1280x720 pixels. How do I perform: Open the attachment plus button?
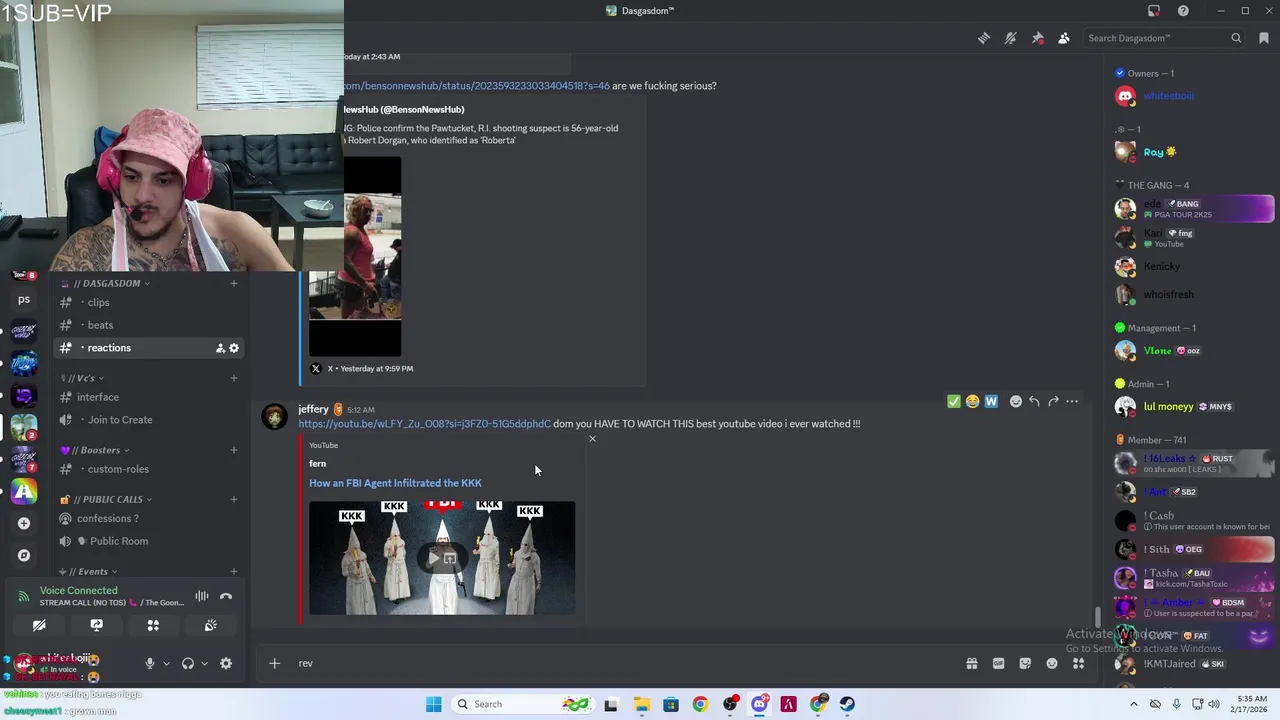[274, 663]
